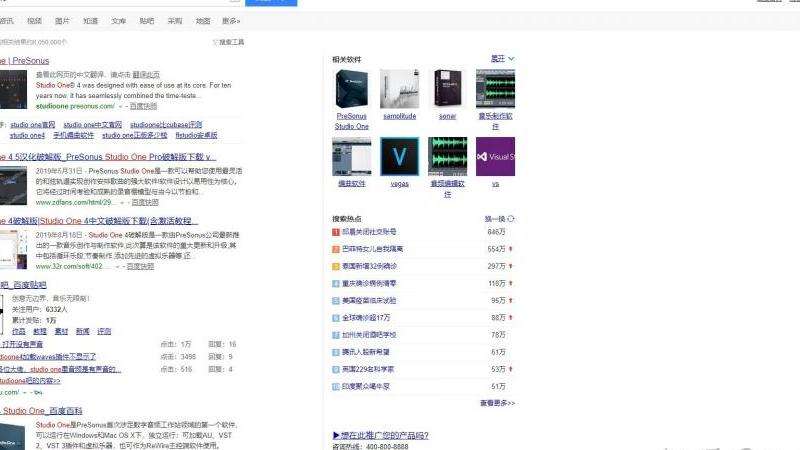Click rank 1 red badge in hot searches

(336, 232)
